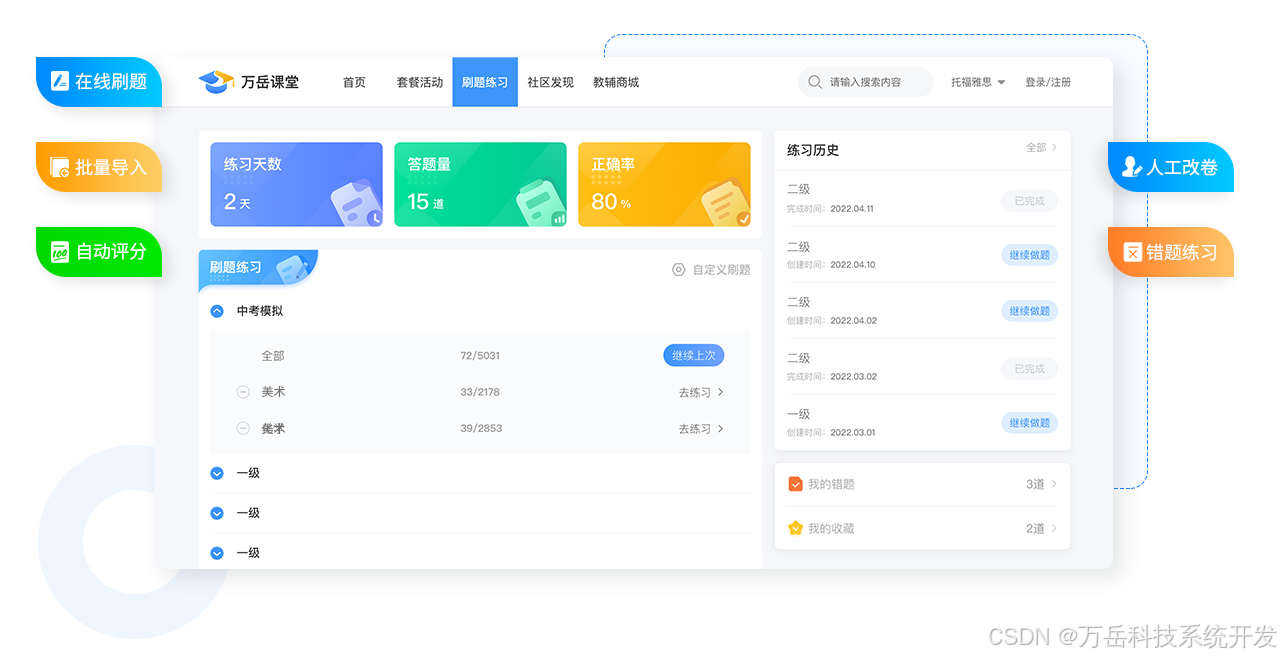
Task: Click the minus circle icon beside 美术
Action: click(243, 392)
